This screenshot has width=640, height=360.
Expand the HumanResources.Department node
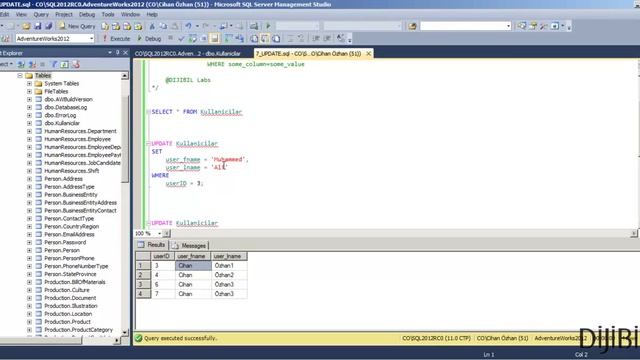29,131
